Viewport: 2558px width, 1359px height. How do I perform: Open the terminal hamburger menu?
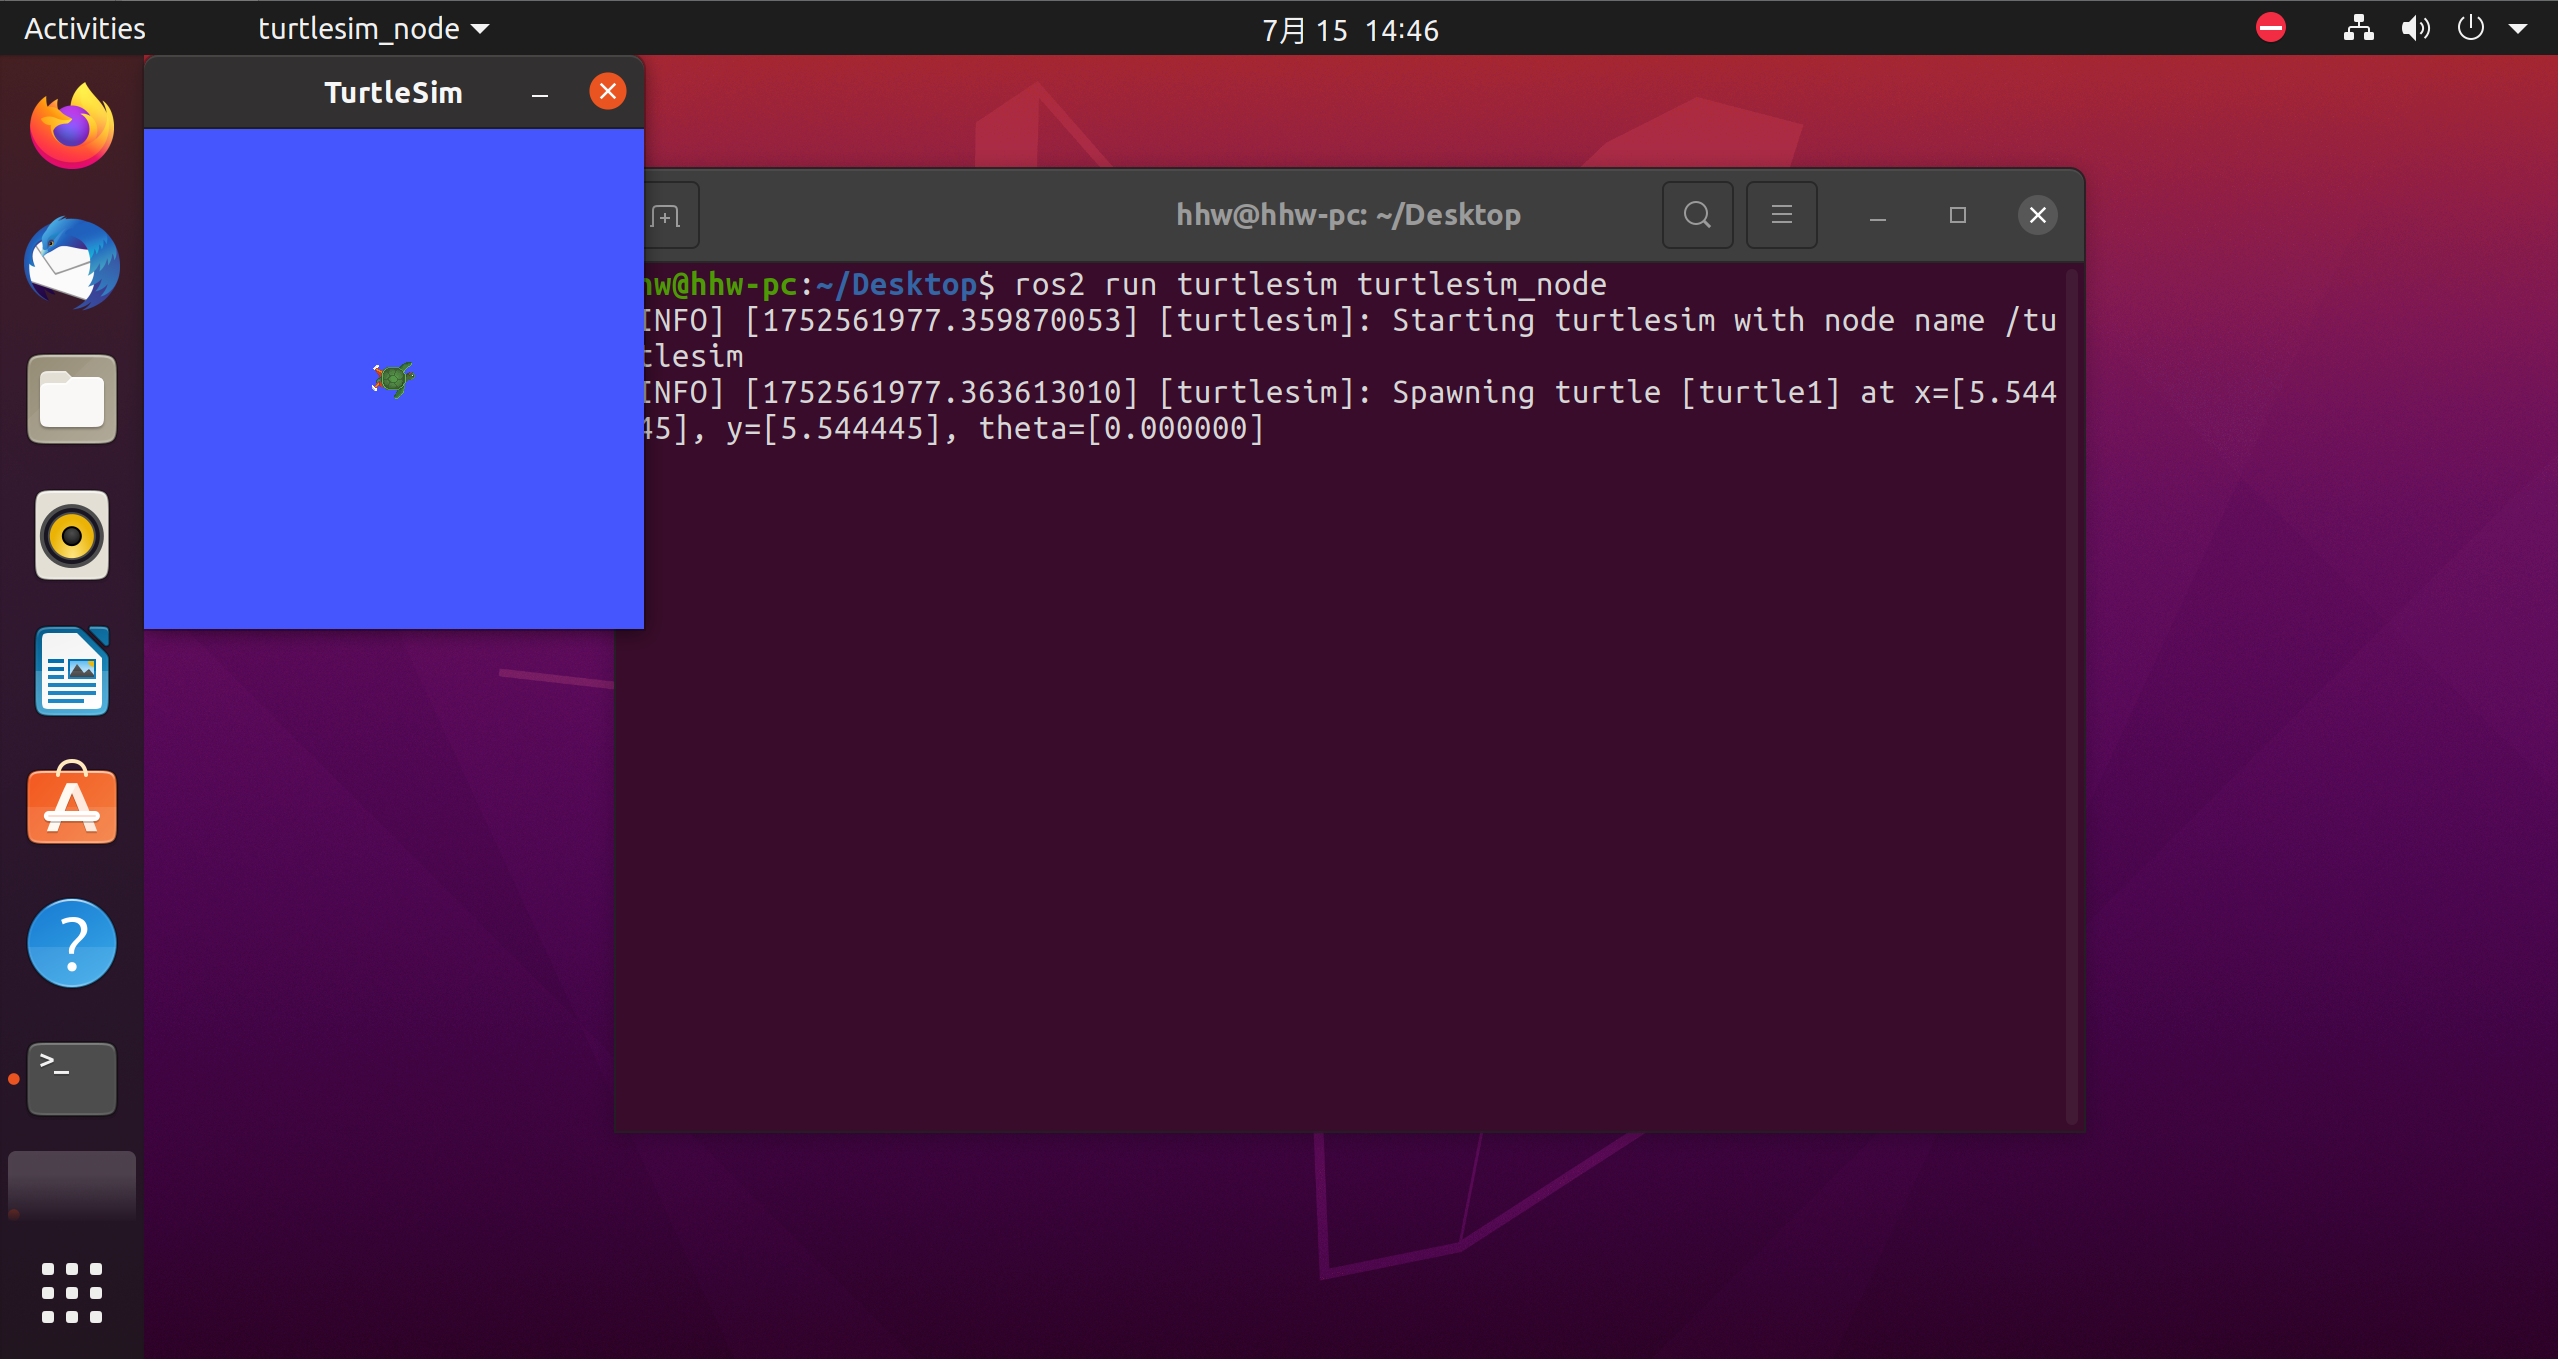(x=1781, y=215)
